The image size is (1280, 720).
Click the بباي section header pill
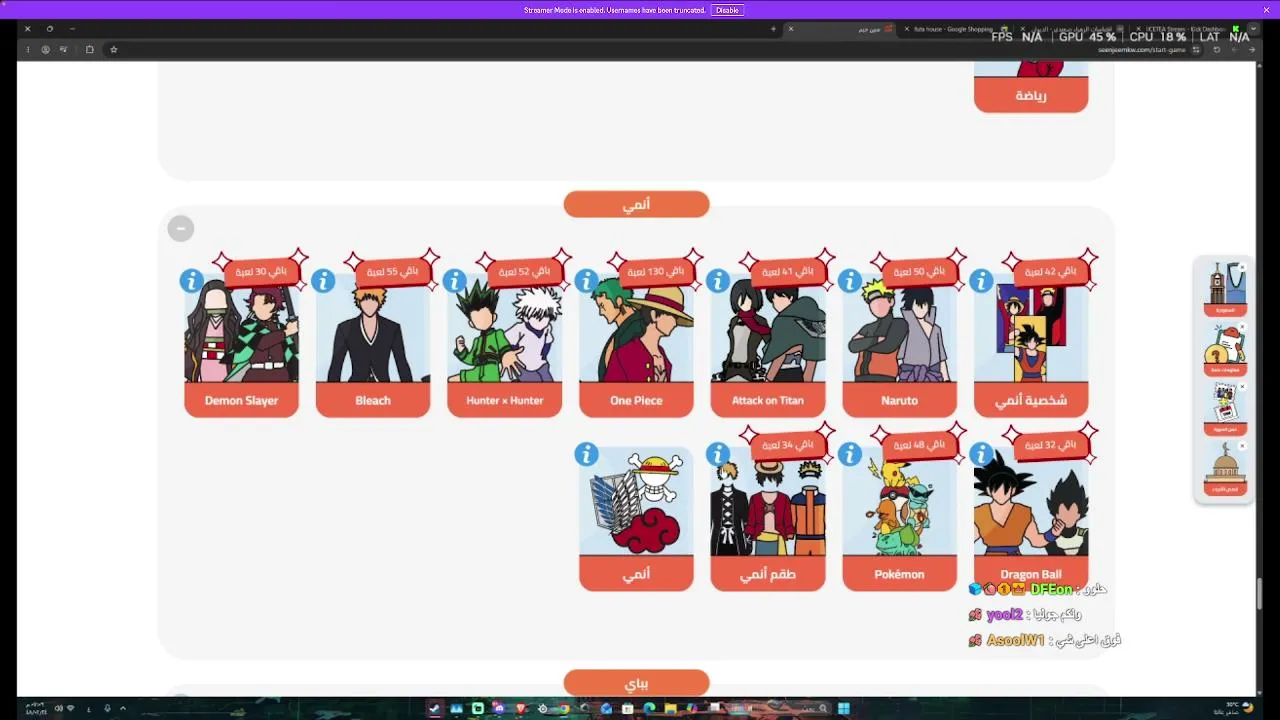(636, 684)
